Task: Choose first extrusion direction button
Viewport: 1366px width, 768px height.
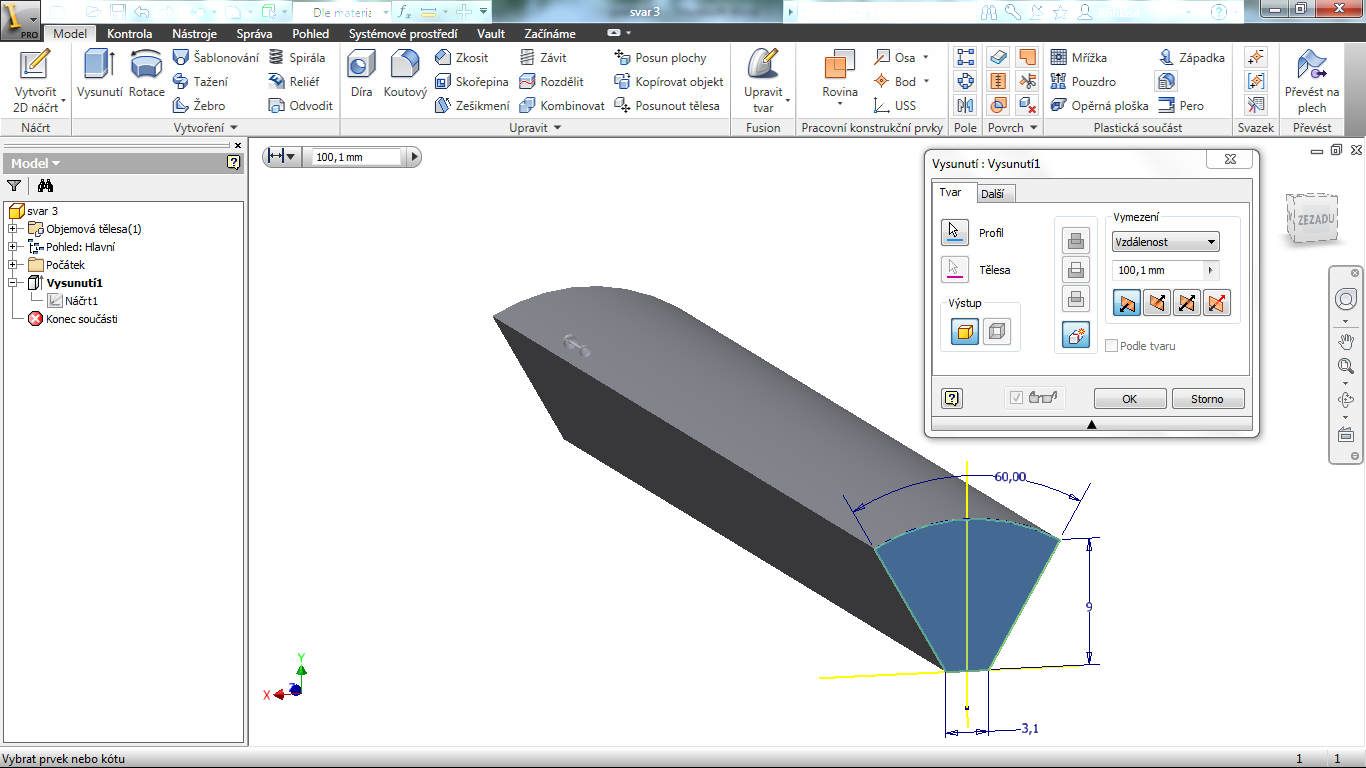Action: [x=1127, y=303]
